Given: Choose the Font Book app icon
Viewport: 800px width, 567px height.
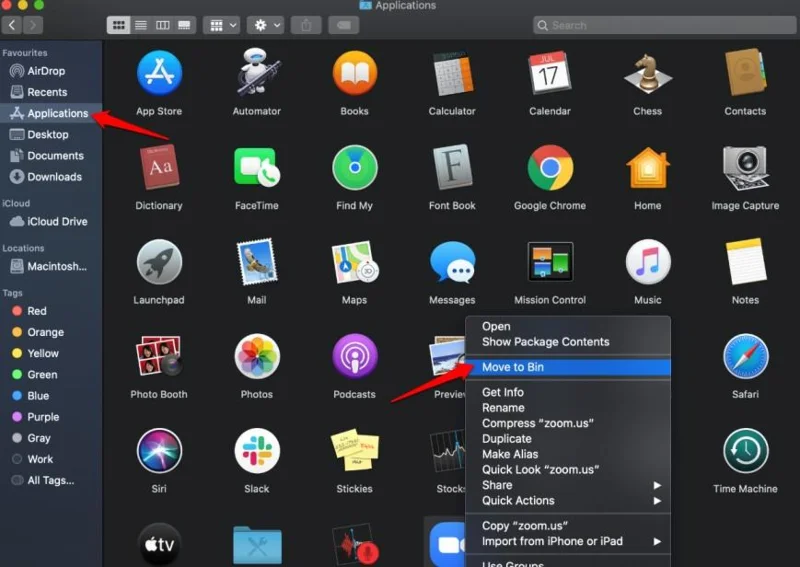Looking at the screenshot, I should click(453, 167).
